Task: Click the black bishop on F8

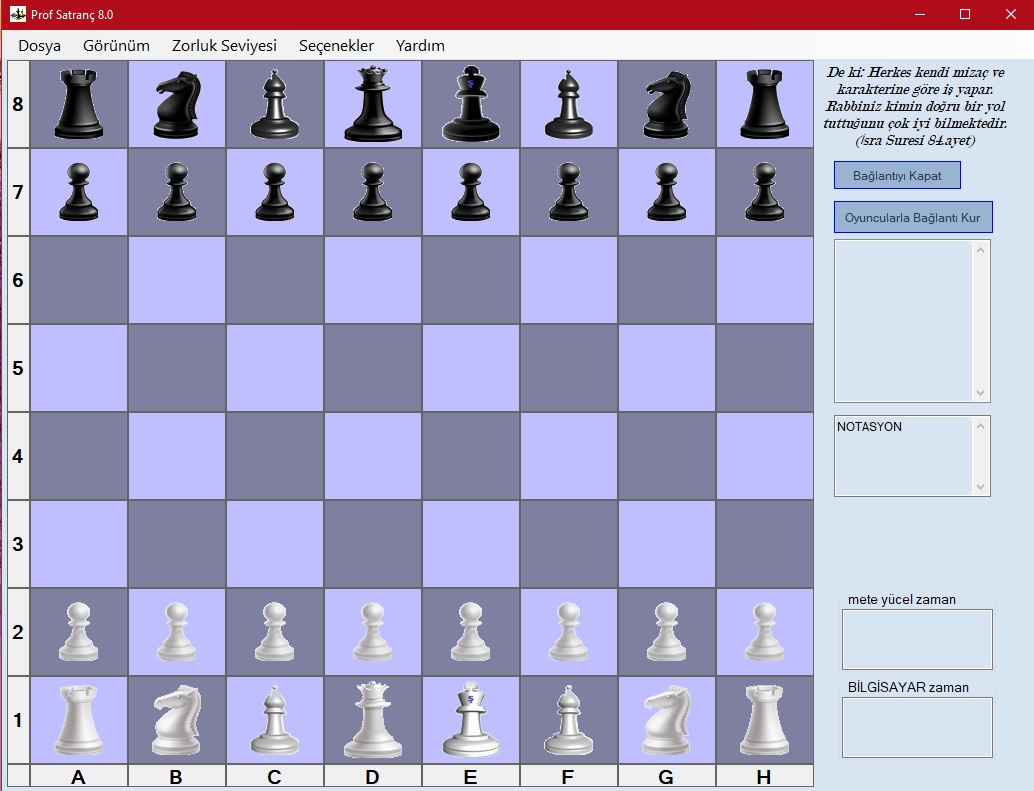Action: [x=569, y=104]
